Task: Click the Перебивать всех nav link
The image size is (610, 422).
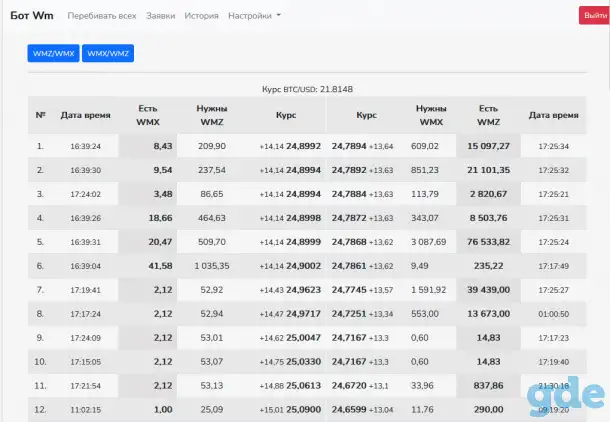Action: tap(102, 16)
